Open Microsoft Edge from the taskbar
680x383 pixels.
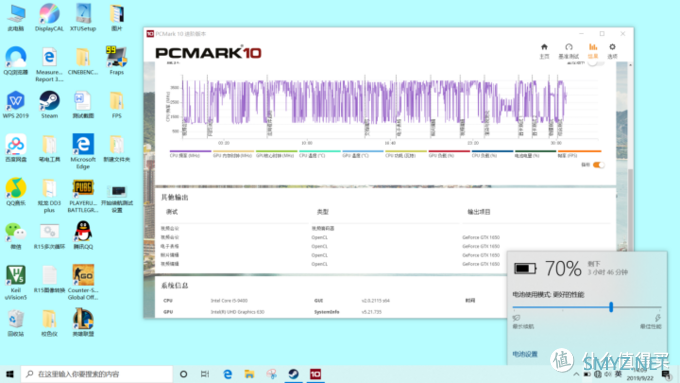tap(227, 374)
